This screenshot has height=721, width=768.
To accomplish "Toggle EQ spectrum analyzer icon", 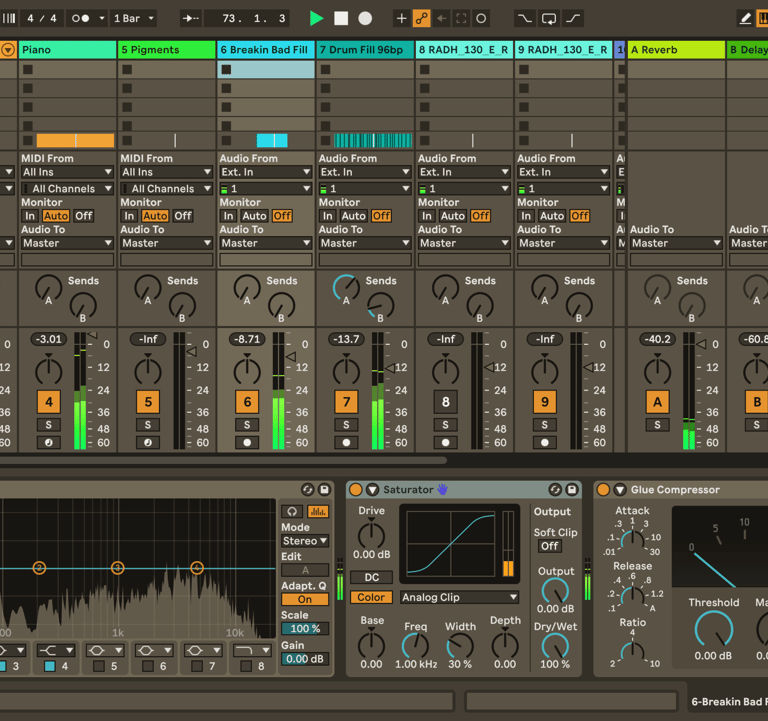I will coord(318,512).
